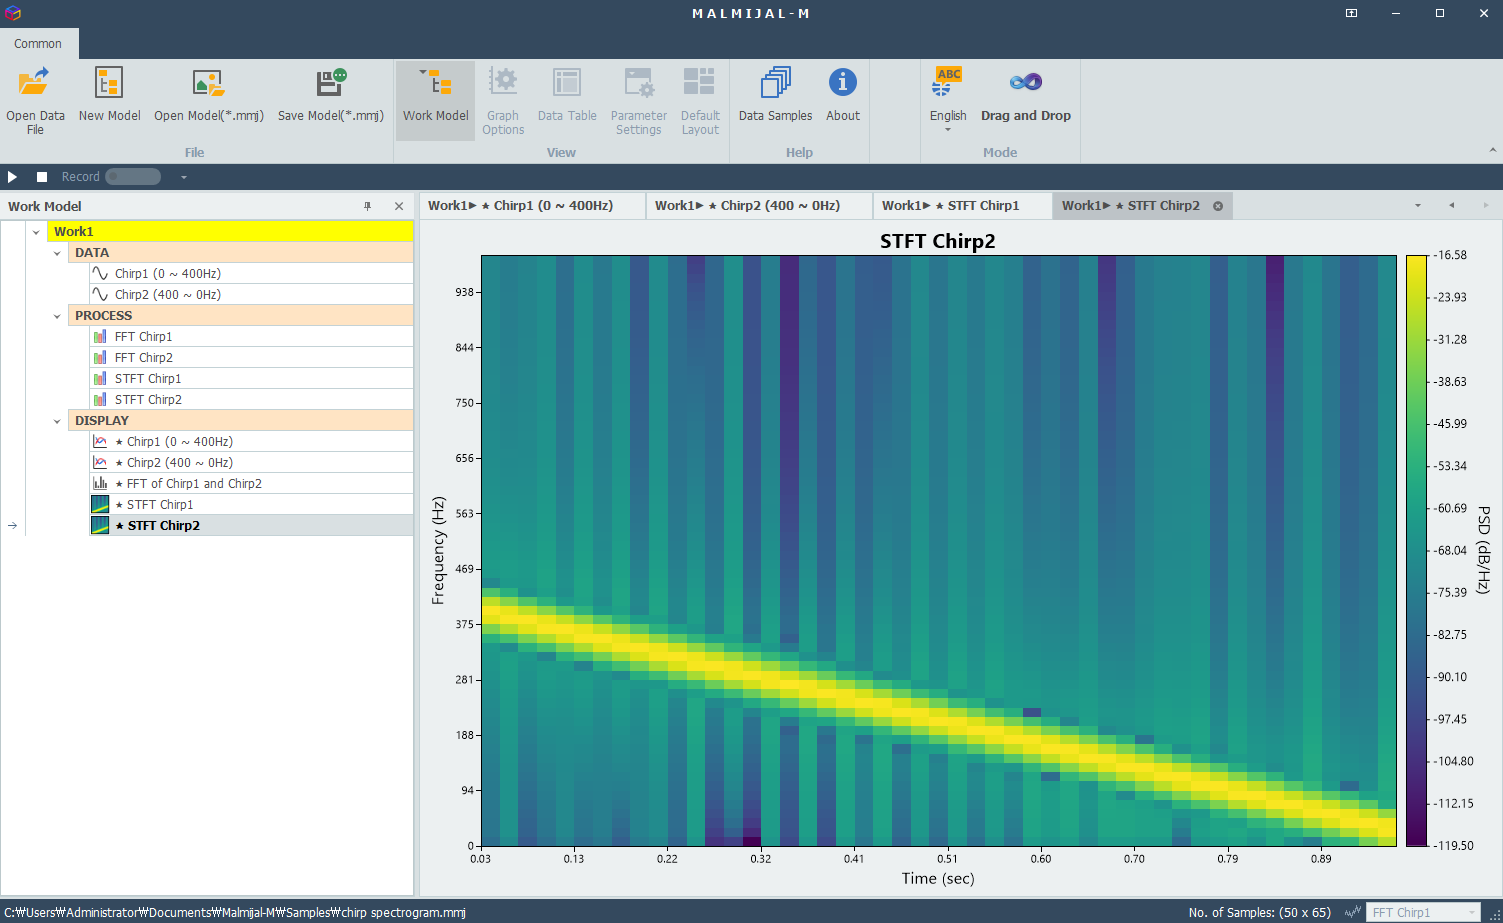This screenshot has height=923, width=1503.
Task: Switch to Work1 Chirp2 (400 ~ 0Hz) tab
Action: (x=759, y=206)
